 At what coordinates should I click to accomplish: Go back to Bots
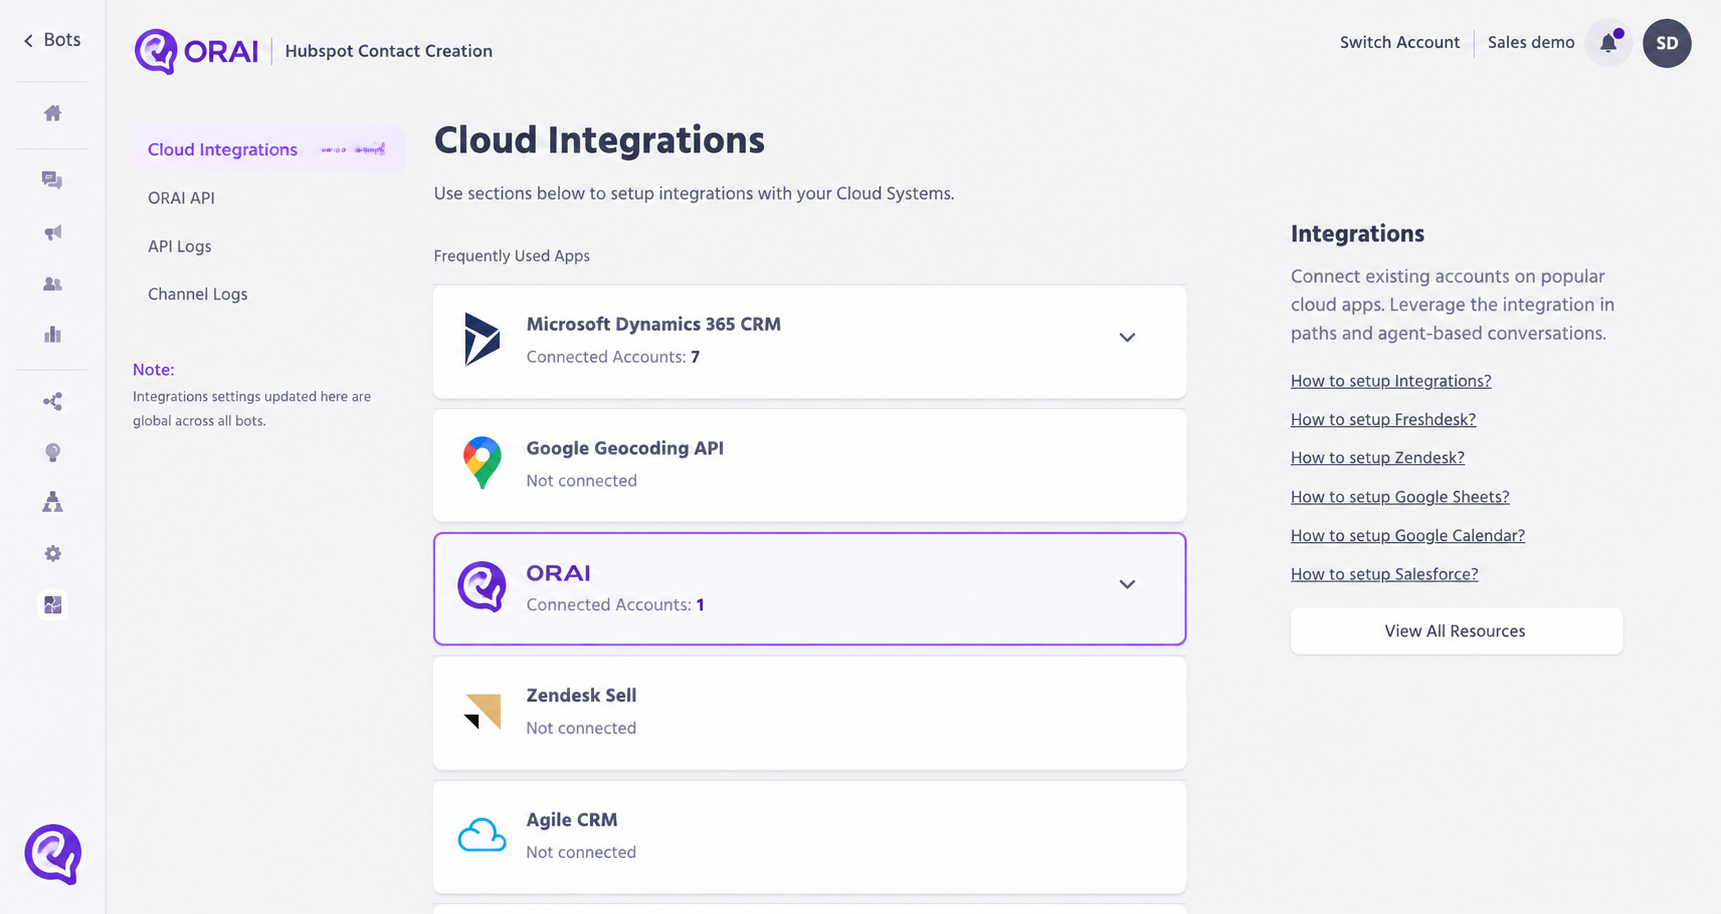point(52,40)
